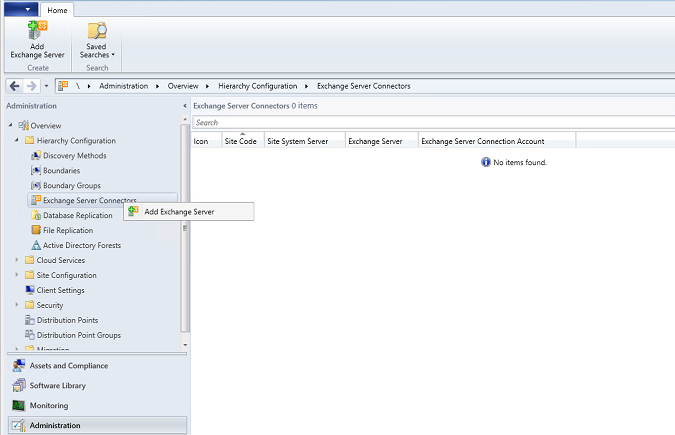Viewport: 675px width, 435px height.
Task: Go back with the left arrow button
Action: point(15,86)
